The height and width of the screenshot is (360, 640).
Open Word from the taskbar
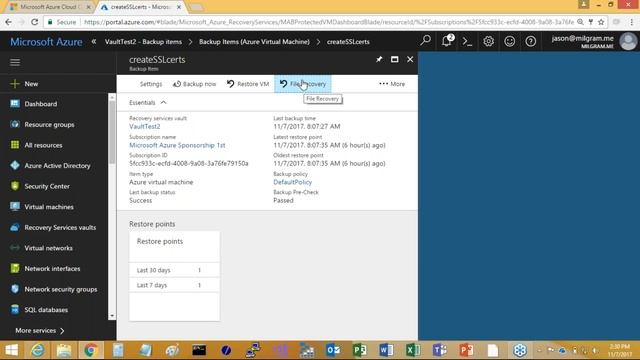point(386,350)
